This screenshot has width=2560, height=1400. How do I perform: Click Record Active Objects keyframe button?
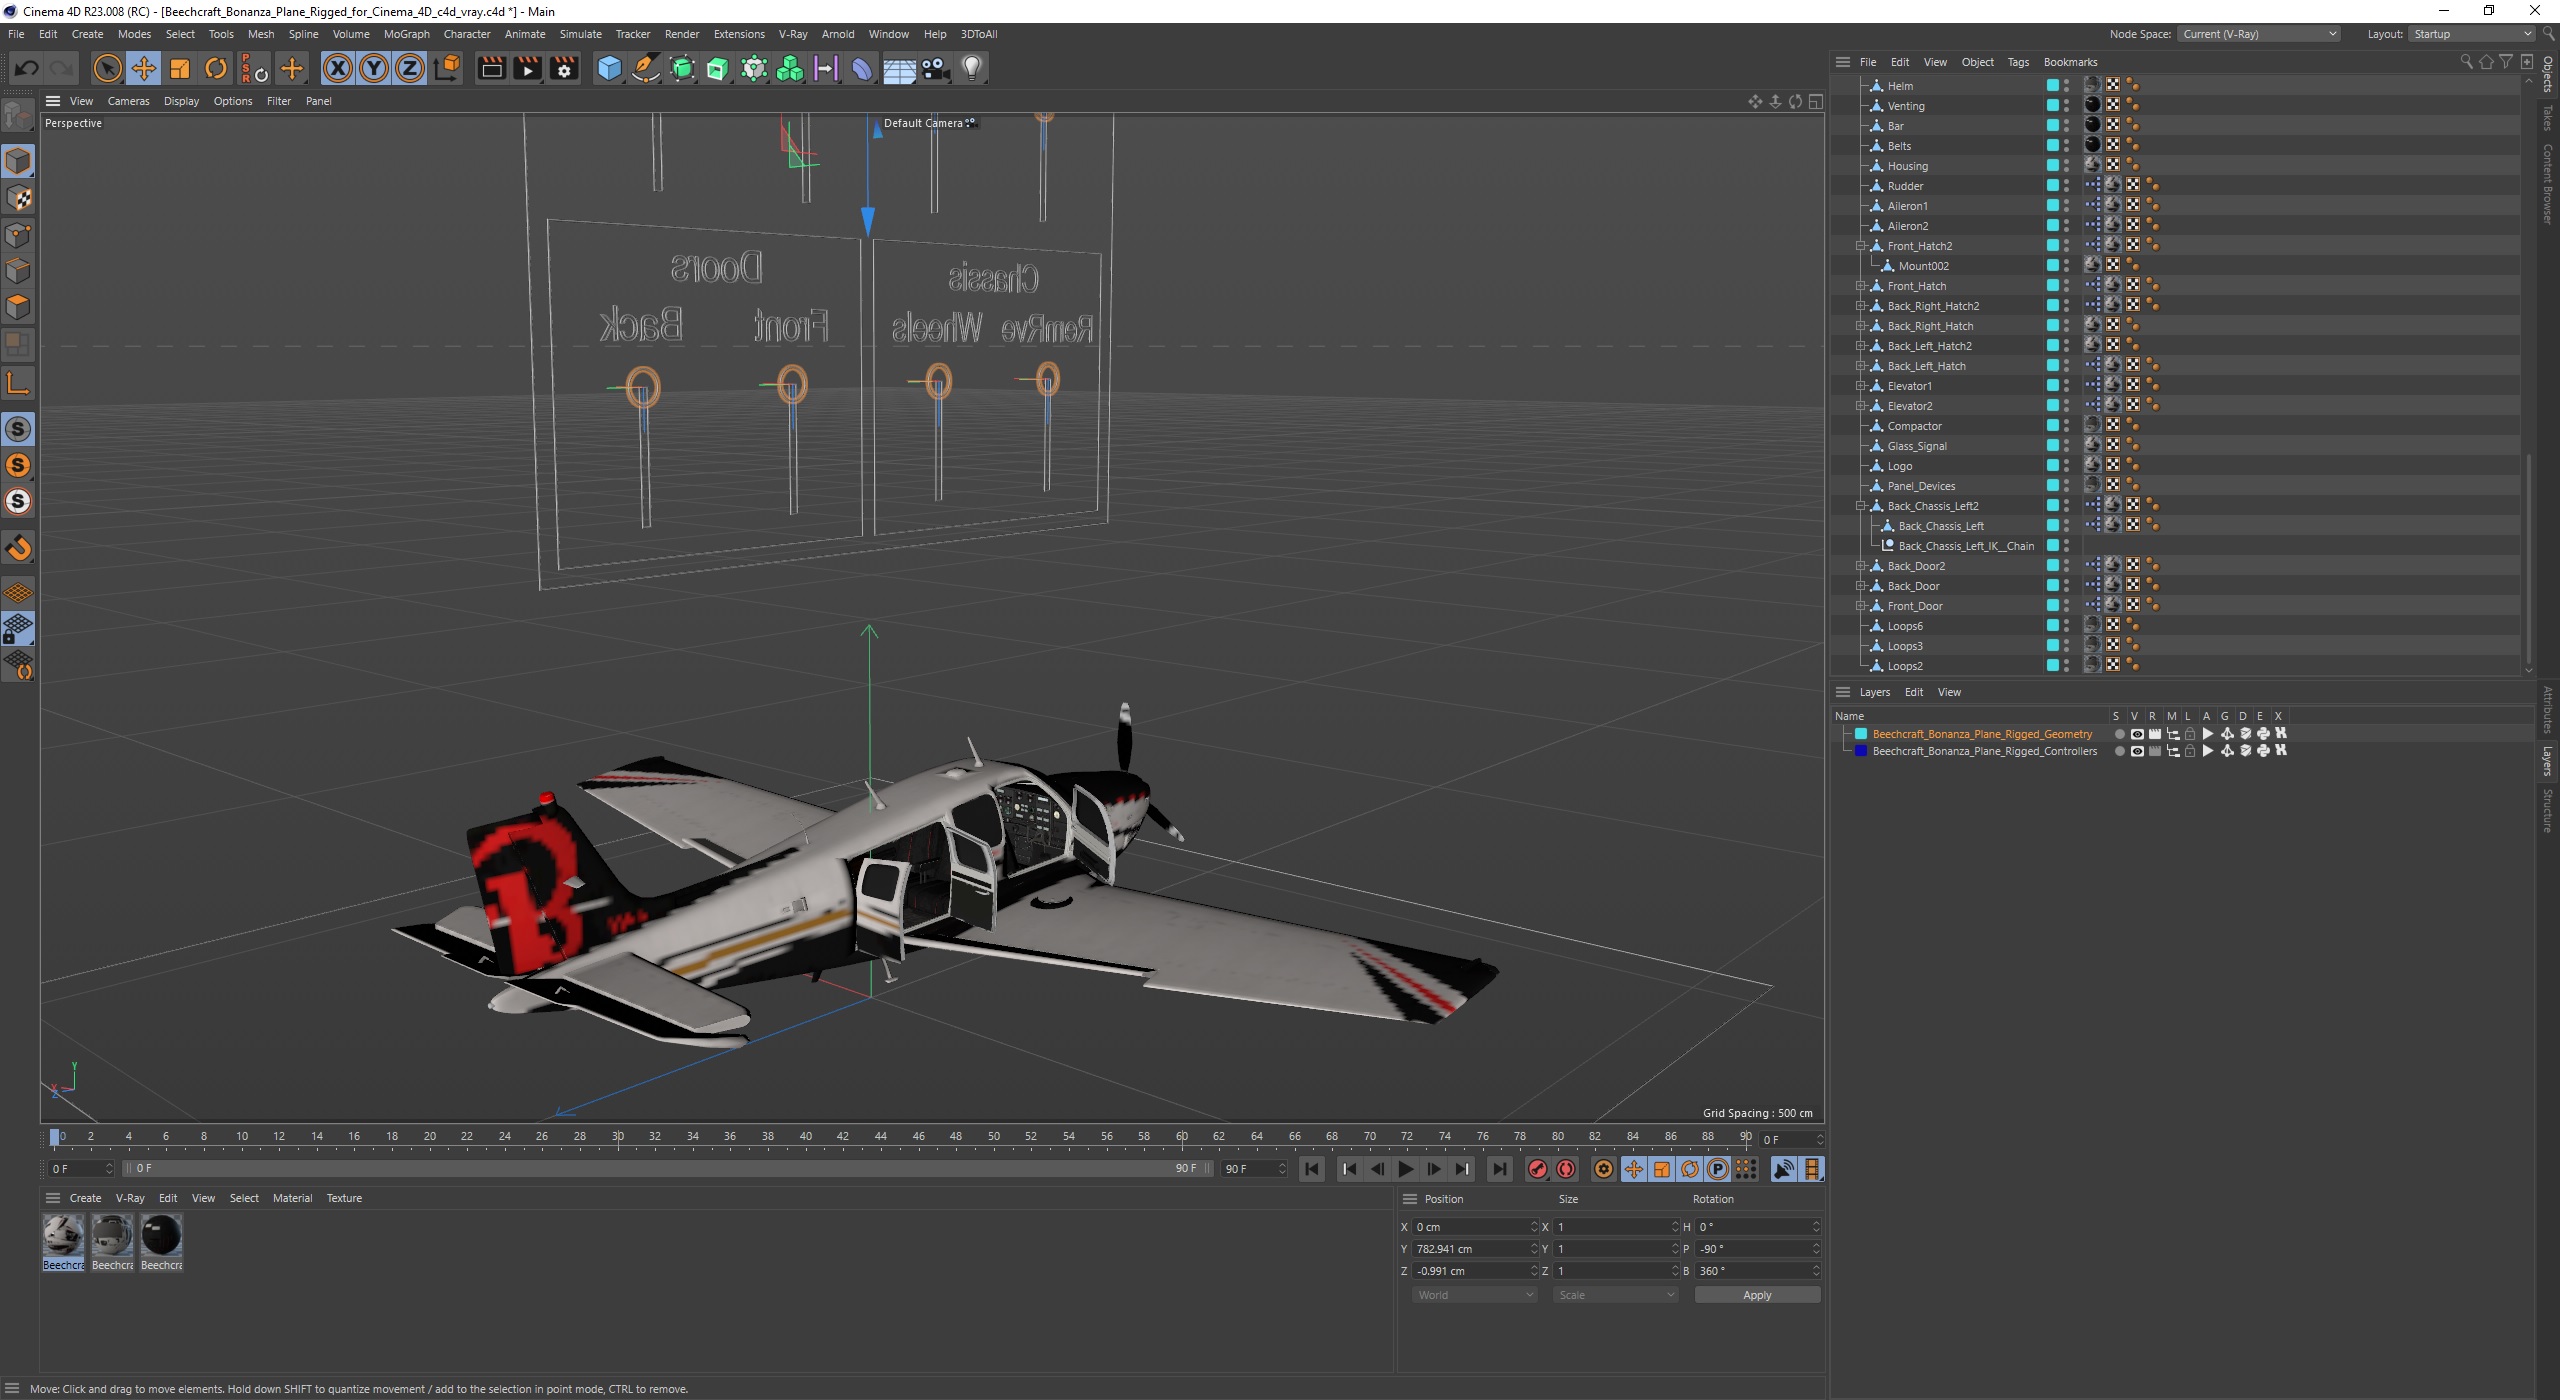1538,1169
